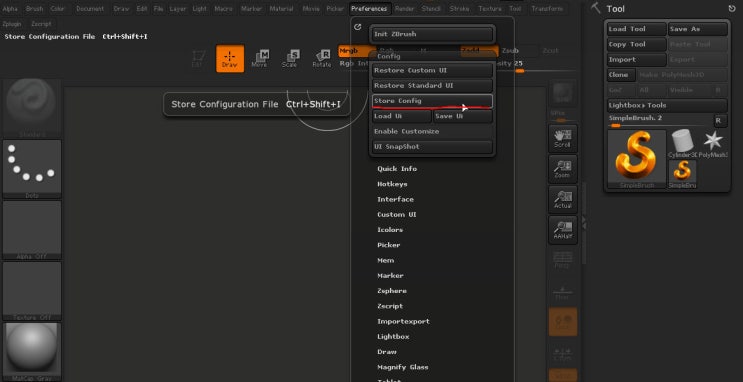
Task: Click the AAHalf icon
Action: (x=562, y=230)
